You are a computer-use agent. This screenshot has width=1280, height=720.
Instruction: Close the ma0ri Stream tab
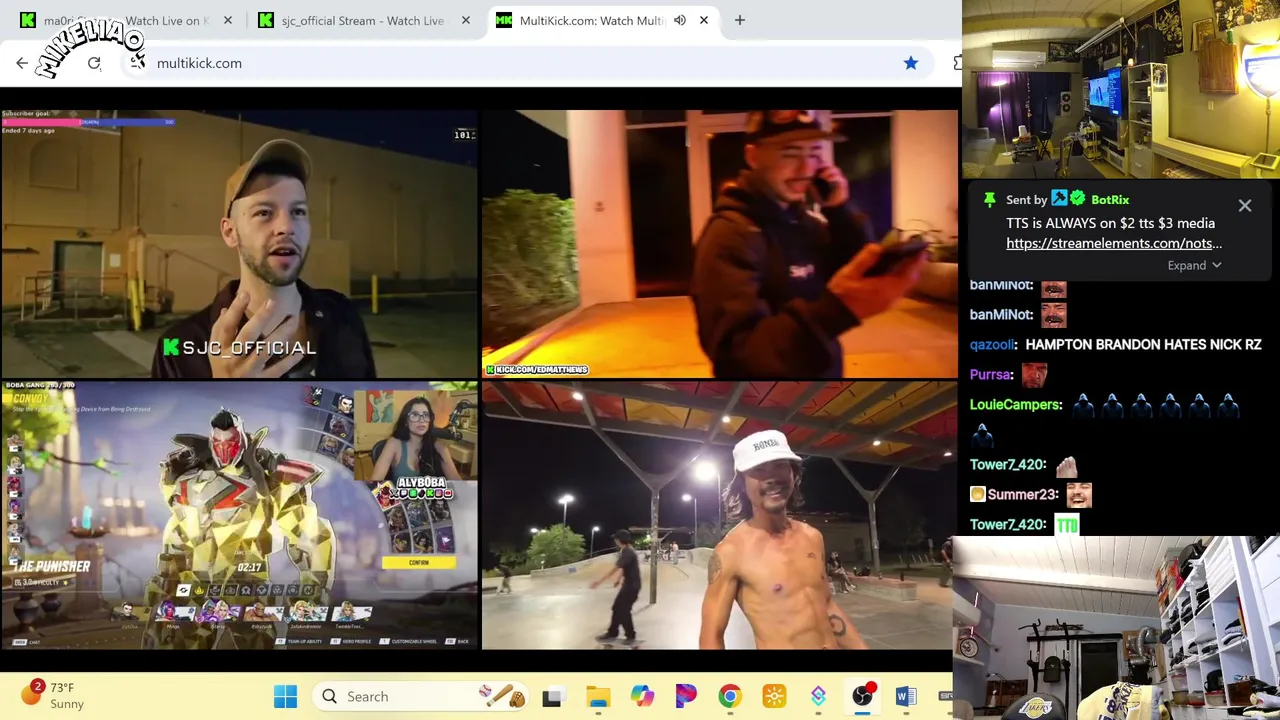click(228, 20)
